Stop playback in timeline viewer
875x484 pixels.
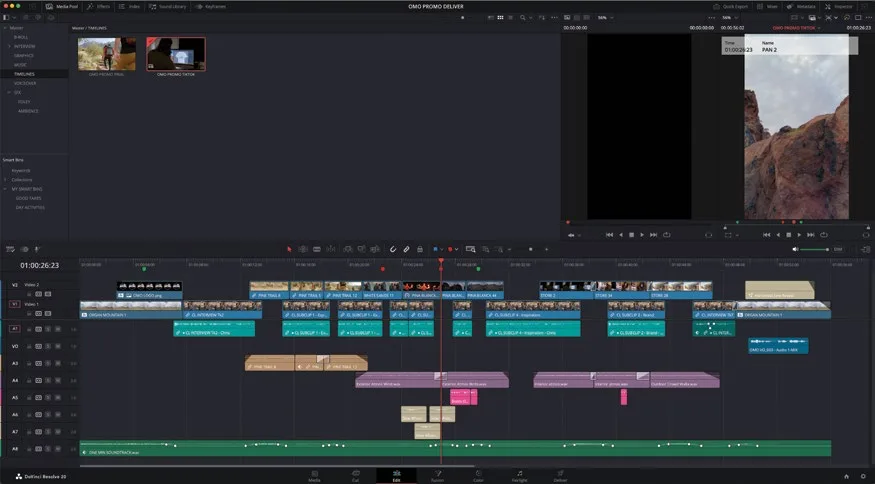[789, 235]
